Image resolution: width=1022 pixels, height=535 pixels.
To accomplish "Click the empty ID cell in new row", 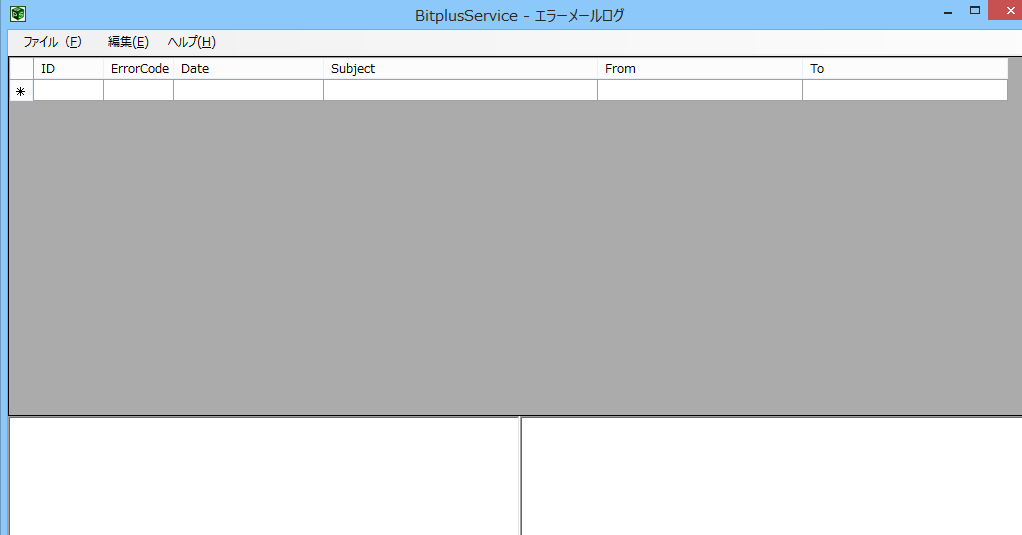I will [68, 91].
